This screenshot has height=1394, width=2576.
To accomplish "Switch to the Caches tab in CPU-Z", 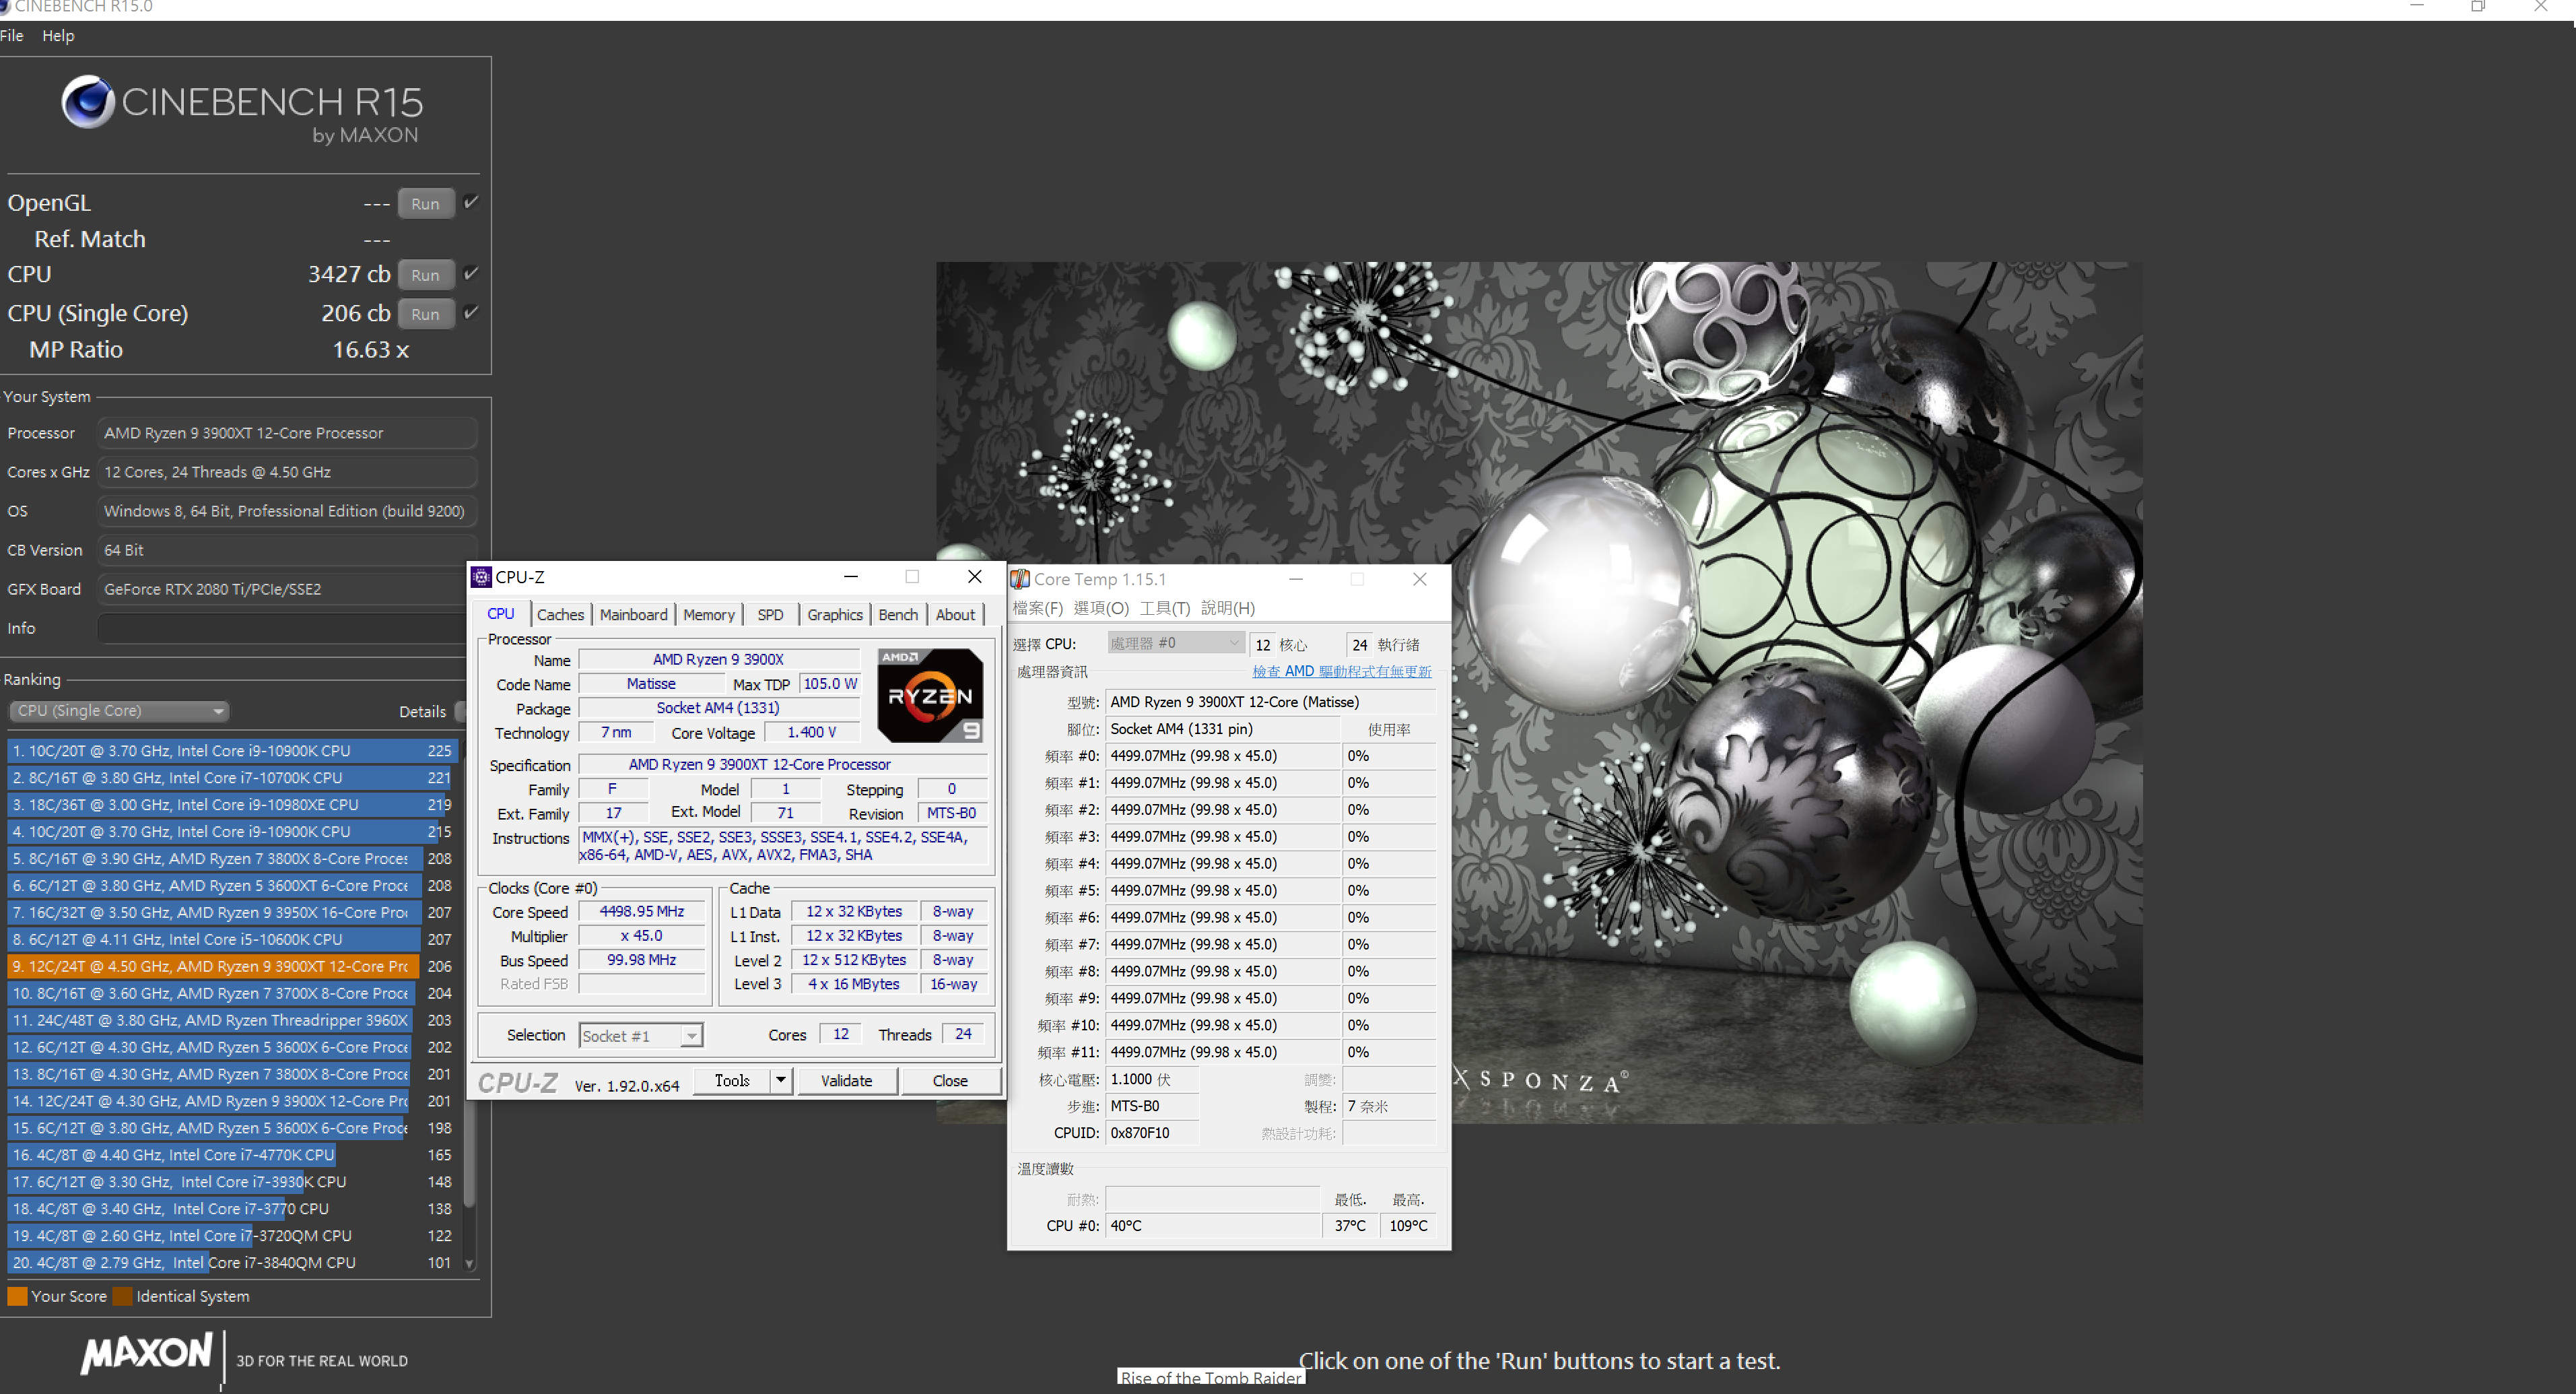I will (x=560, y=614).
